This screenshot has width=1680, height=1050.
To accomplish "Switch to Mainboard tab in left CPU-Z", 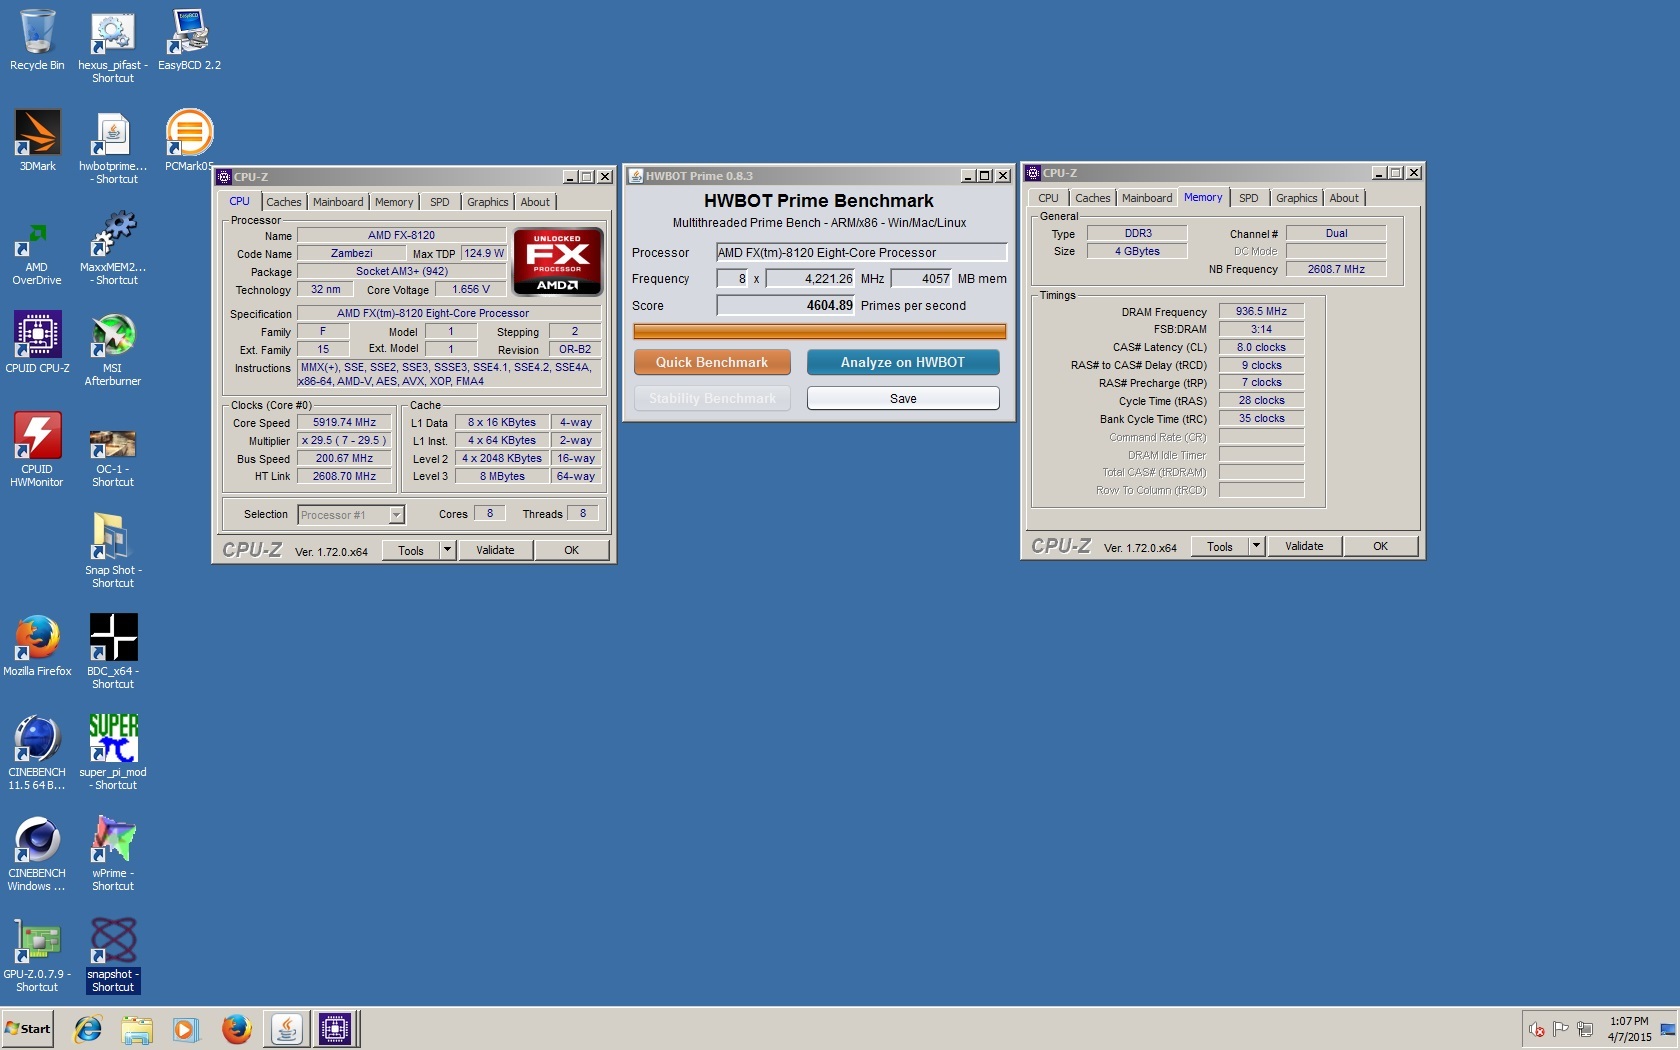I will 338,202.
